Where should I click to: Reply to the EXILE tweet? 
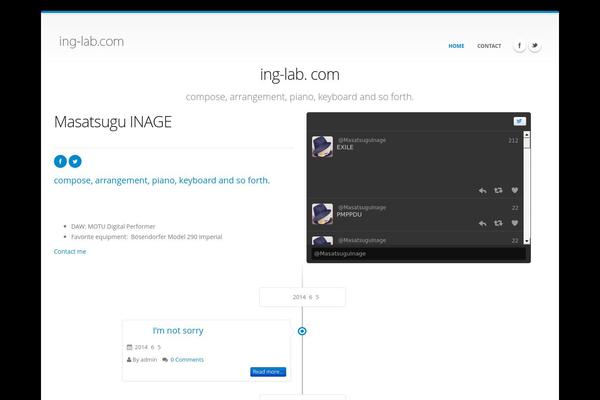pyautogui.click(x=483, y=191)
